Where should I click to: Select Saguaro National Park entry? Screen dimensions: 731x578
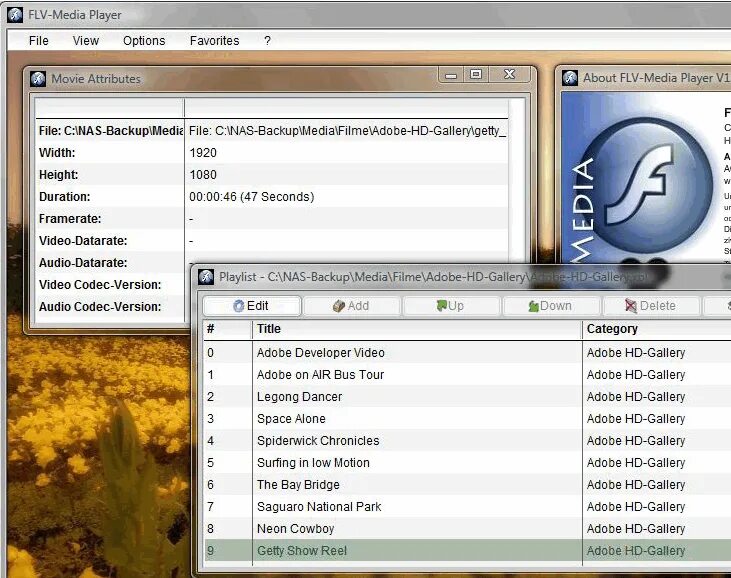click(467, 507)
